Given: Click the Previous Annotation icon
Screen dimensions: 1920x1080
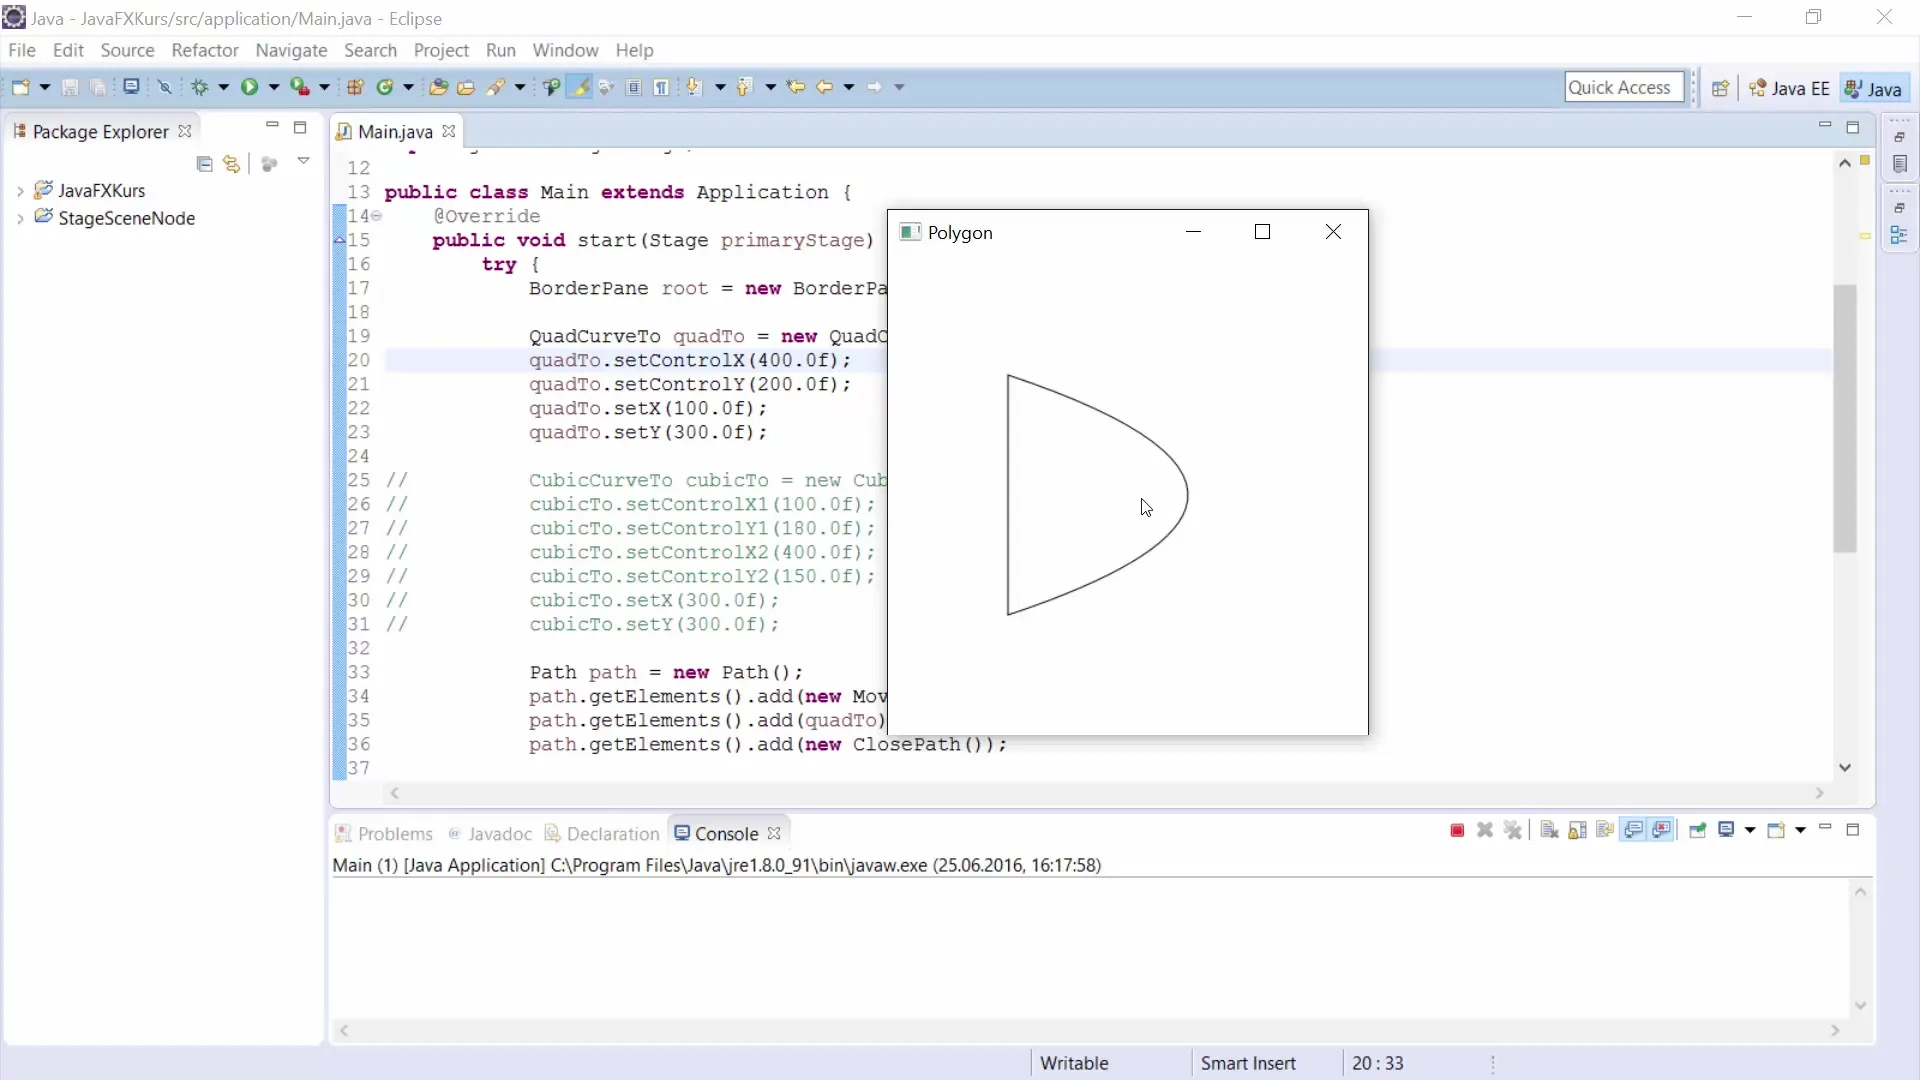Looking at the screenshot, I should (x=744, y=87).
